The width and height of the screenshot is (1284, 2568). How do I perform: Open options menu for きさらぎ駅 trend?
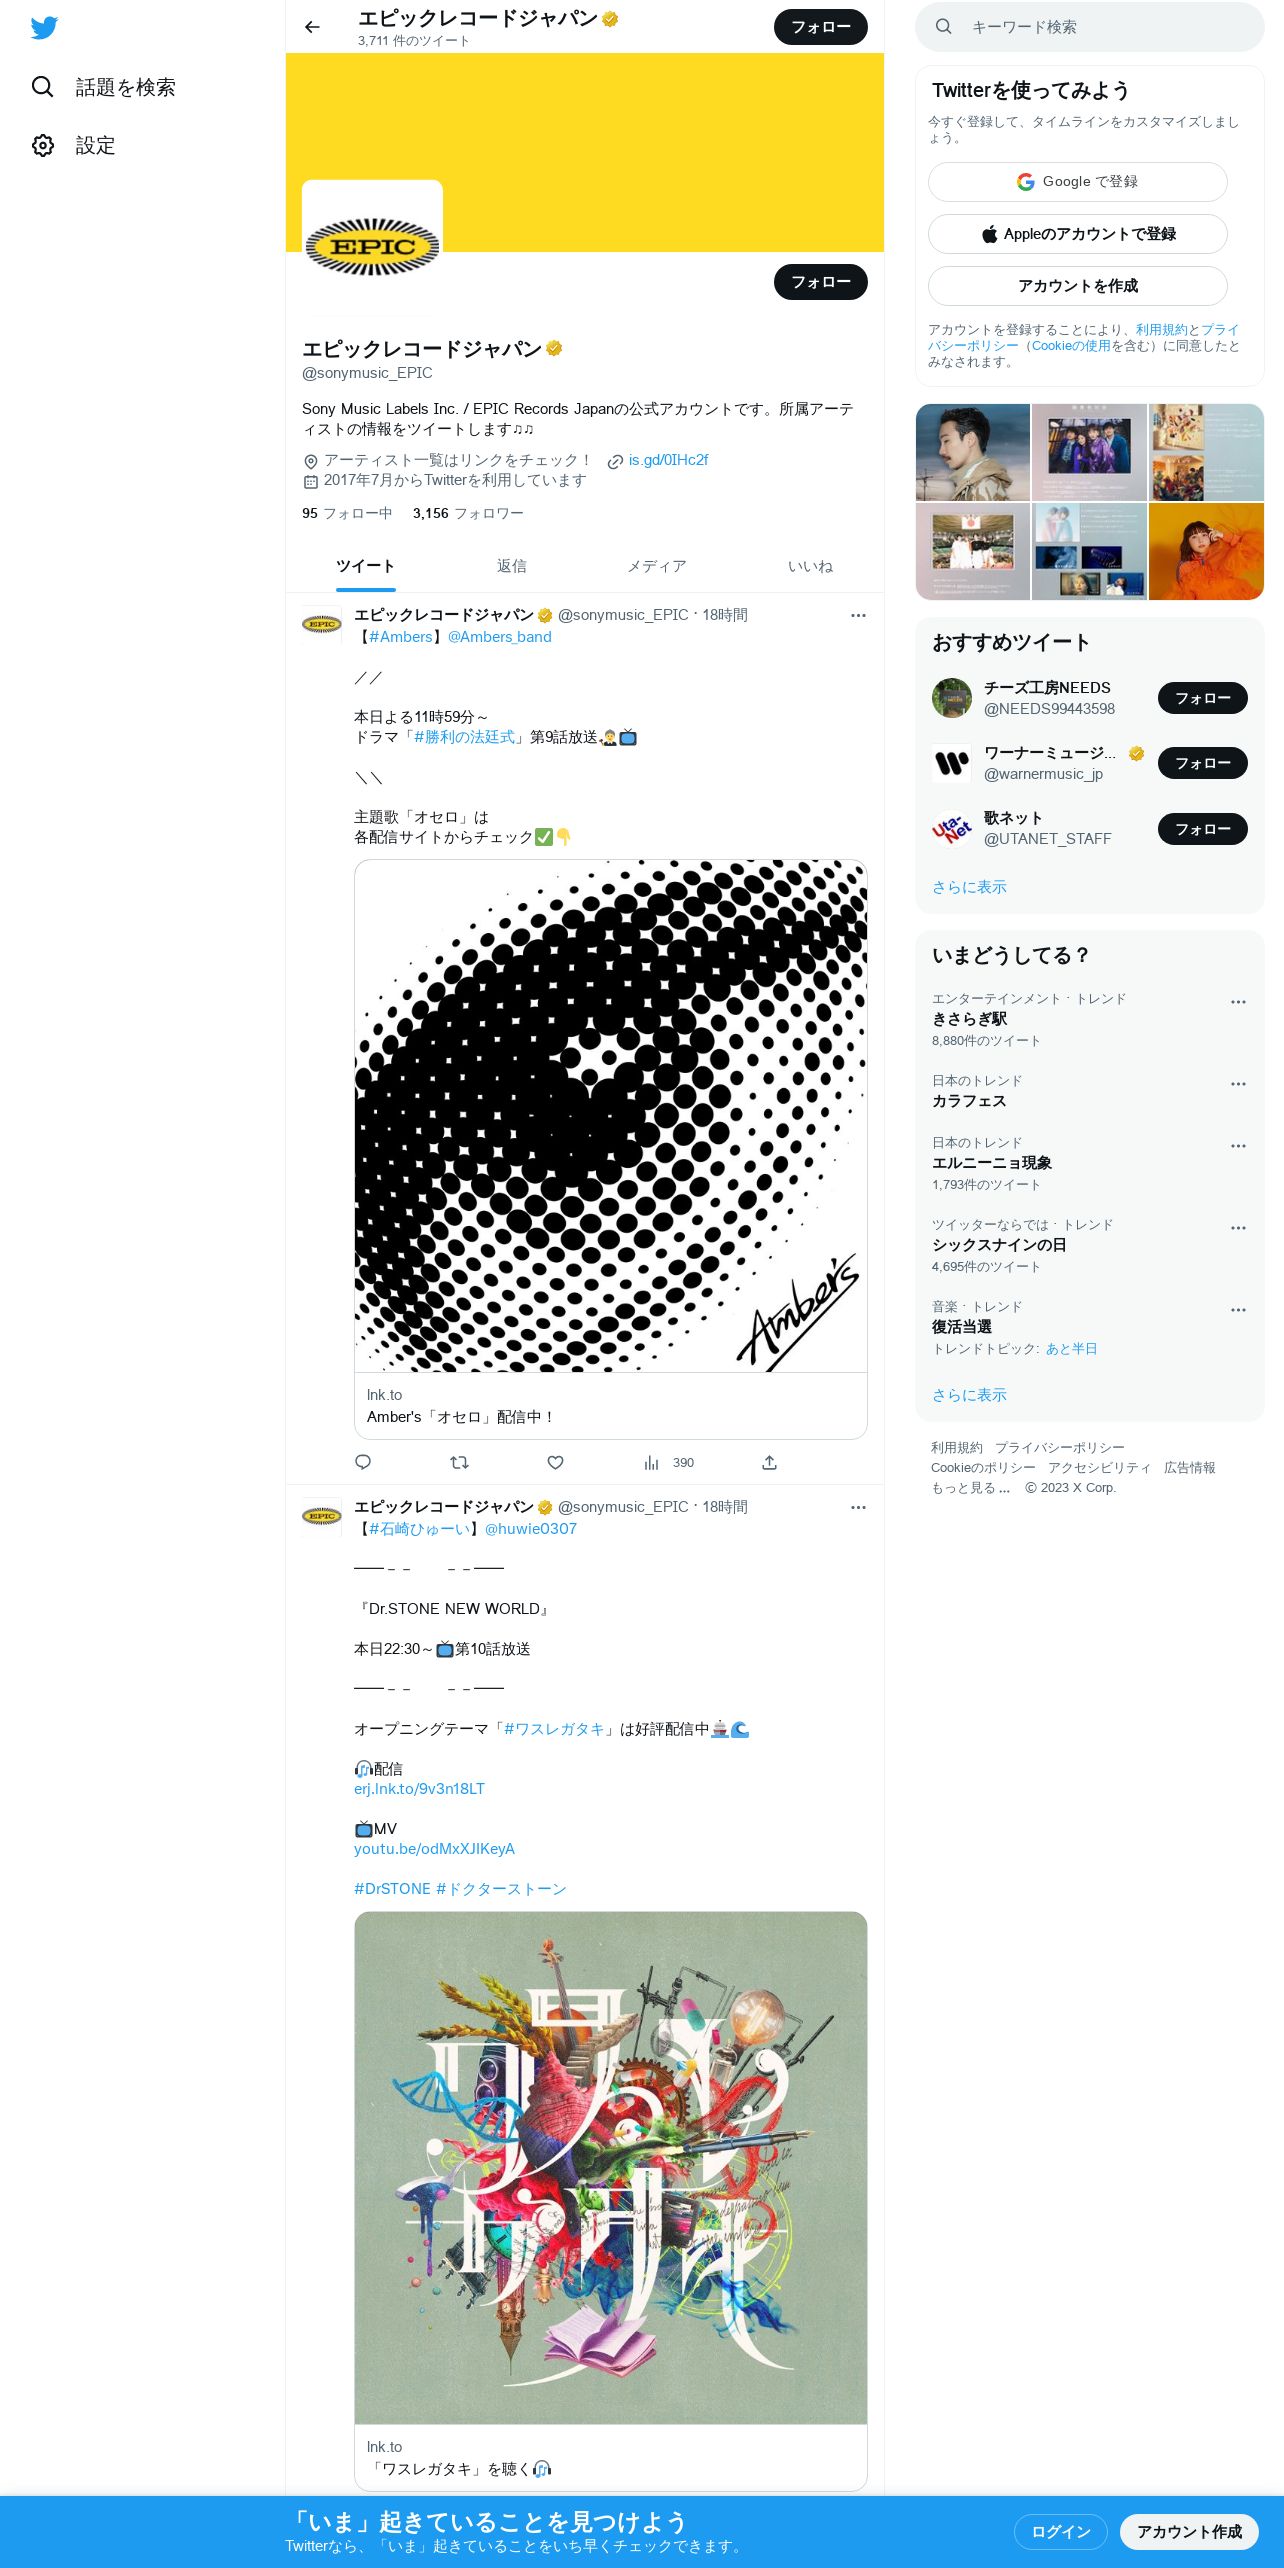tap(1238, 1002)
